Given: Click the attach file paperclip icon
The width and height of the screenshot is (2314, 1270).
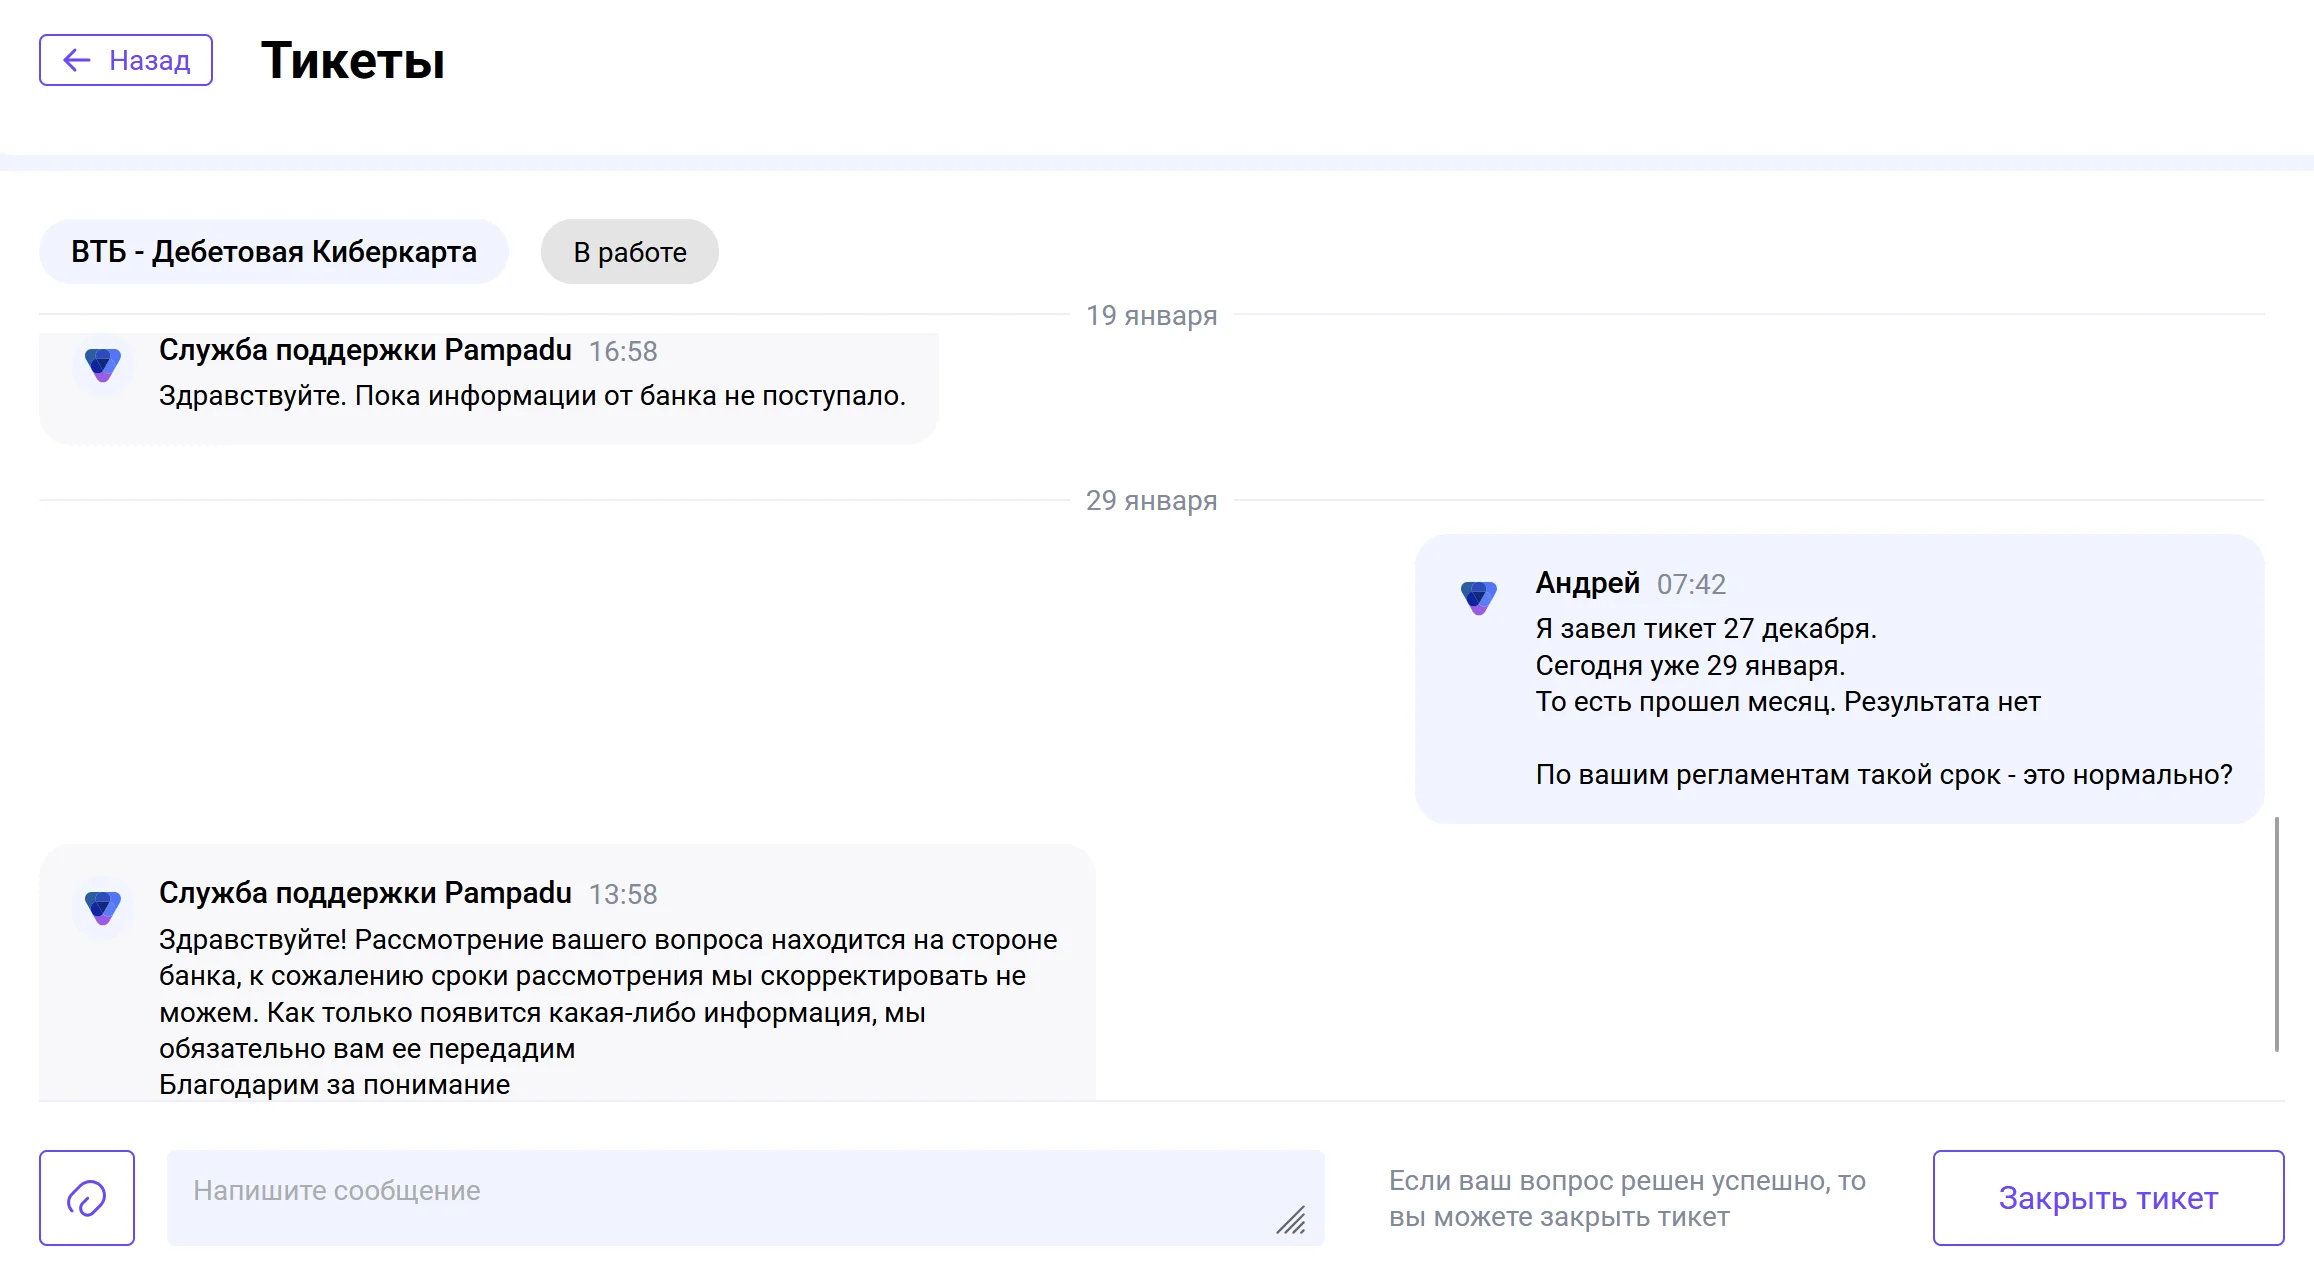Looking at the screenshot, I should click(x=87, y=1198).
